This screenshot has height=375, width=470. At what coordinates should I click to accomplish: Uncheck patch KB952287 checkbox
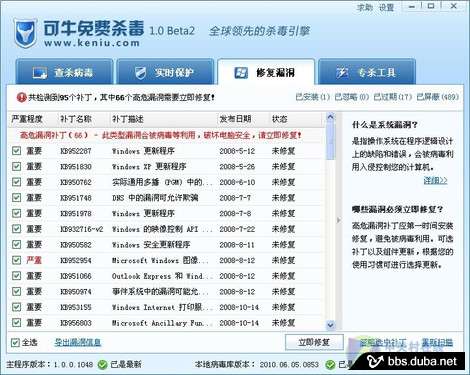(16, 151)
